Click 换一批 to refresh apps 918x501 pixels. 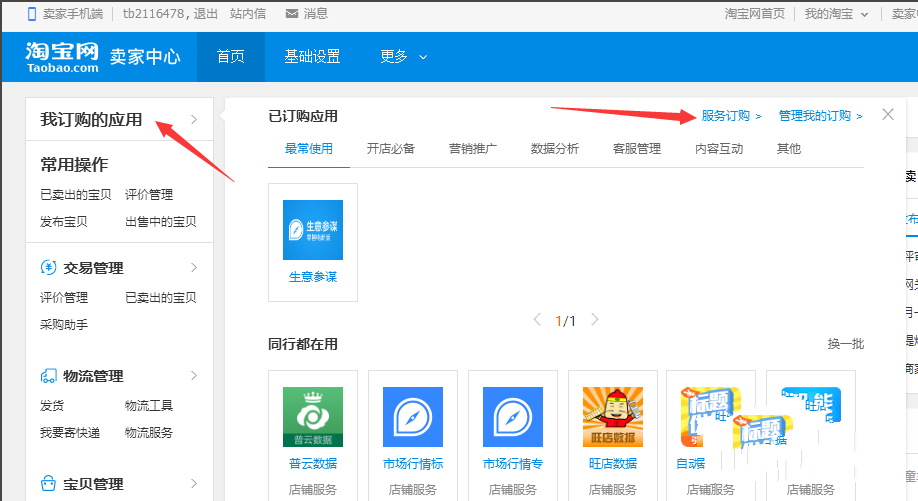(846, 344)
